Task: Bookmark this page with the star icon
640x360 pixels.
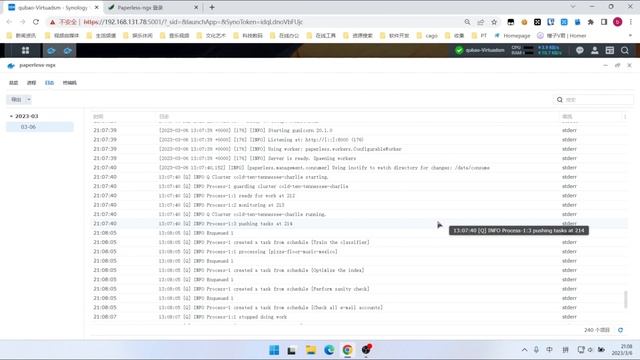Action: click(x=494, y=22)
